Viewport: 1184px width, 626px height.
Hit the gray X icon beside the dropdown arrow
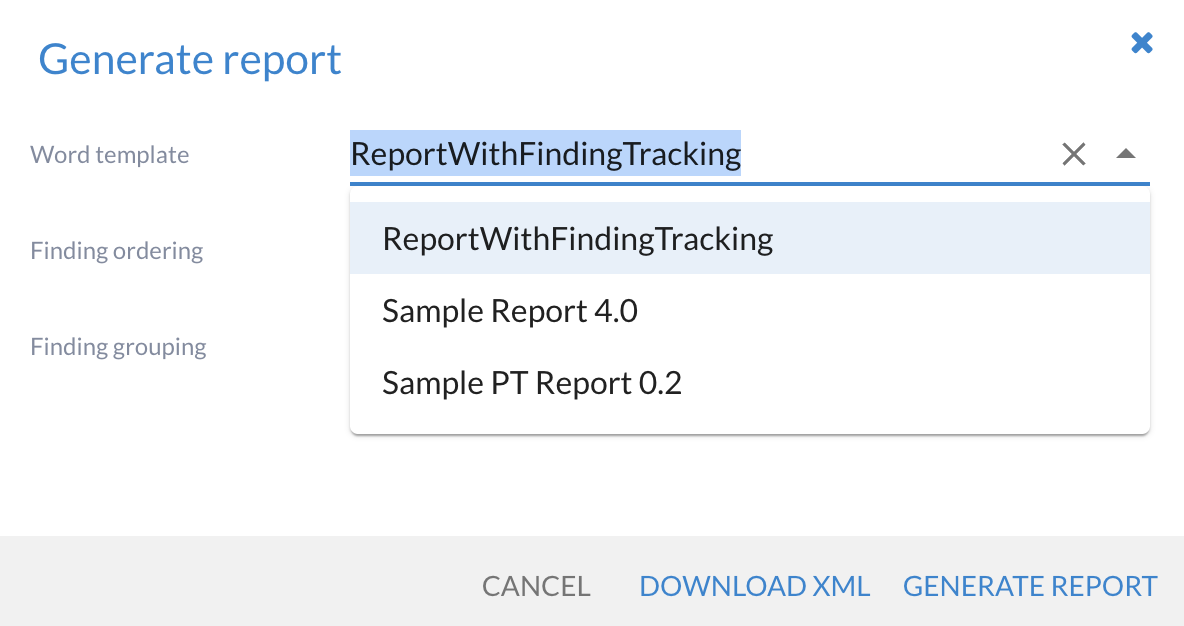coord(1073,154)
